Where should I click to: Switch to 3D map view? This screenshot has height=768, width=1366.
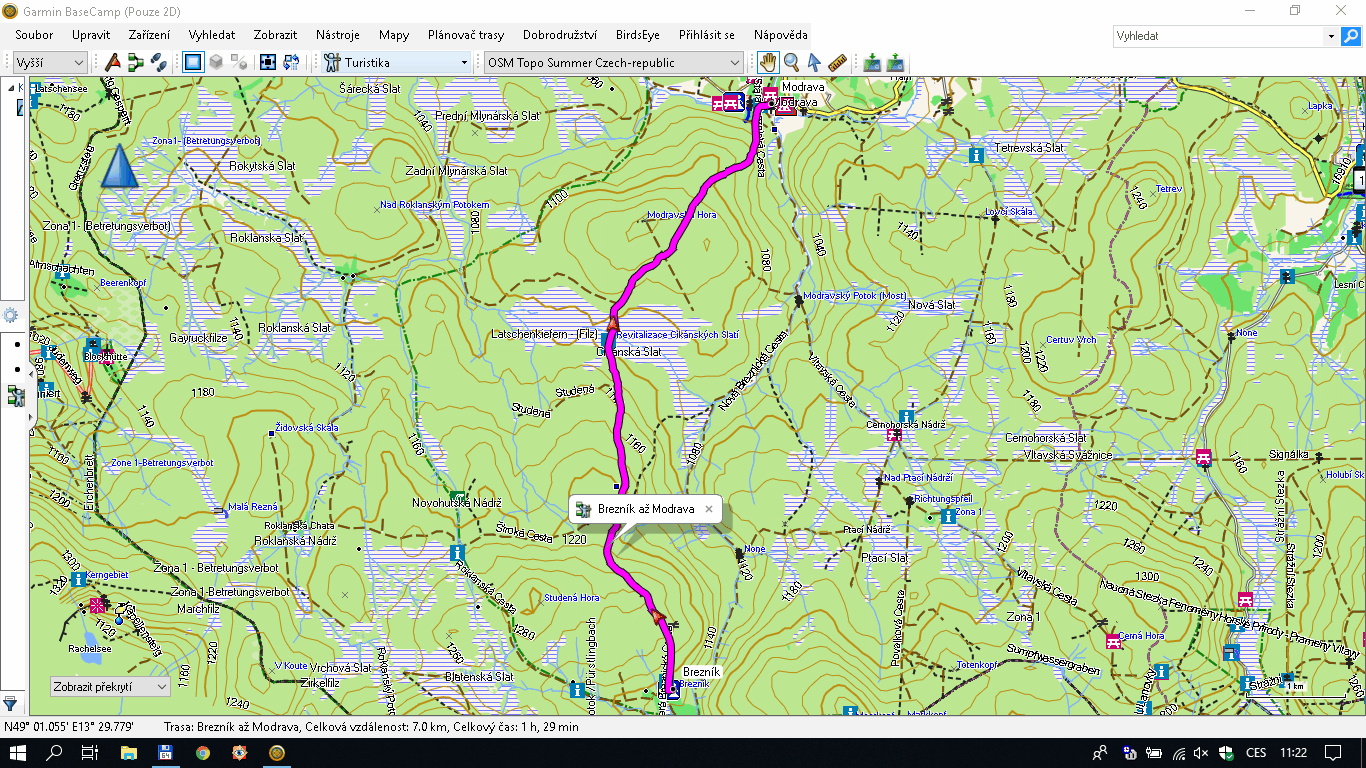pos(216,62)
